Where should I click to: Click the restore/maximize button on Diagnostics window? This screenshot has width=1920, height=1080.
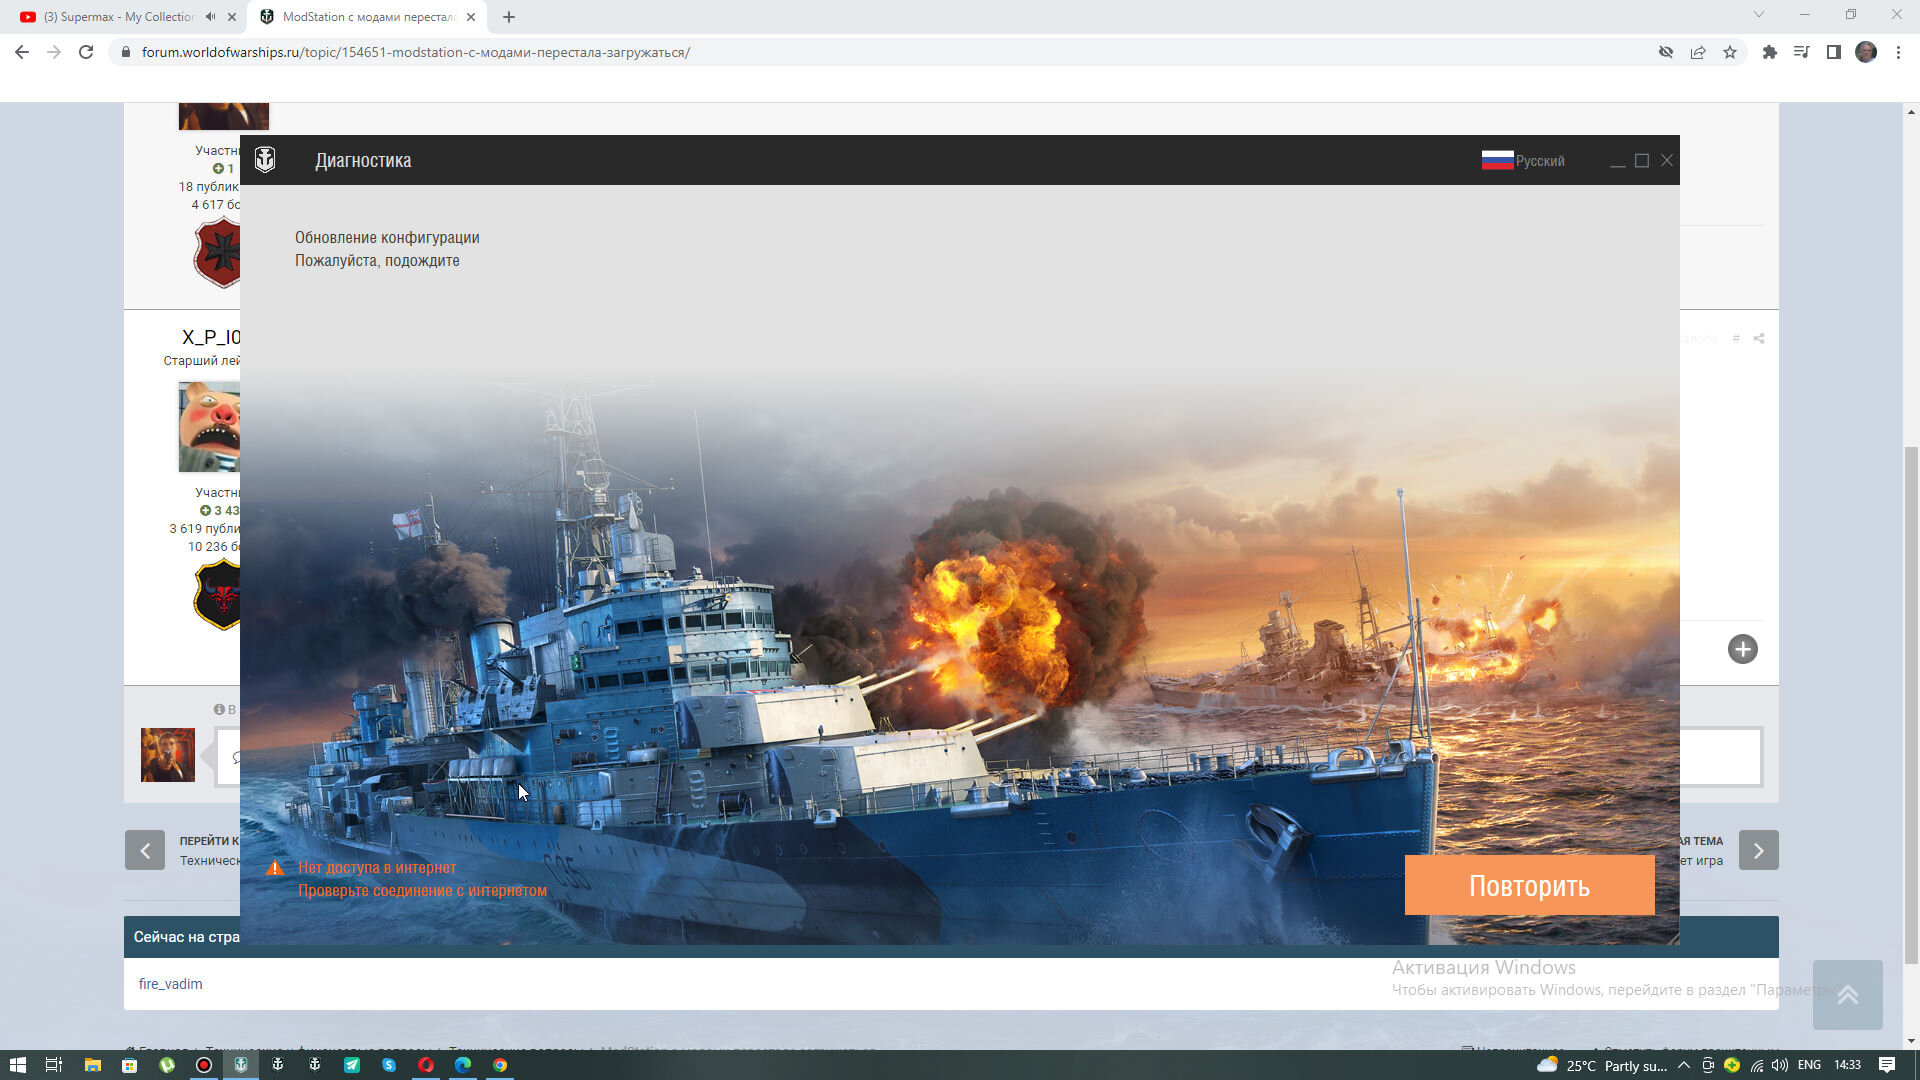tap(1642, 160)
